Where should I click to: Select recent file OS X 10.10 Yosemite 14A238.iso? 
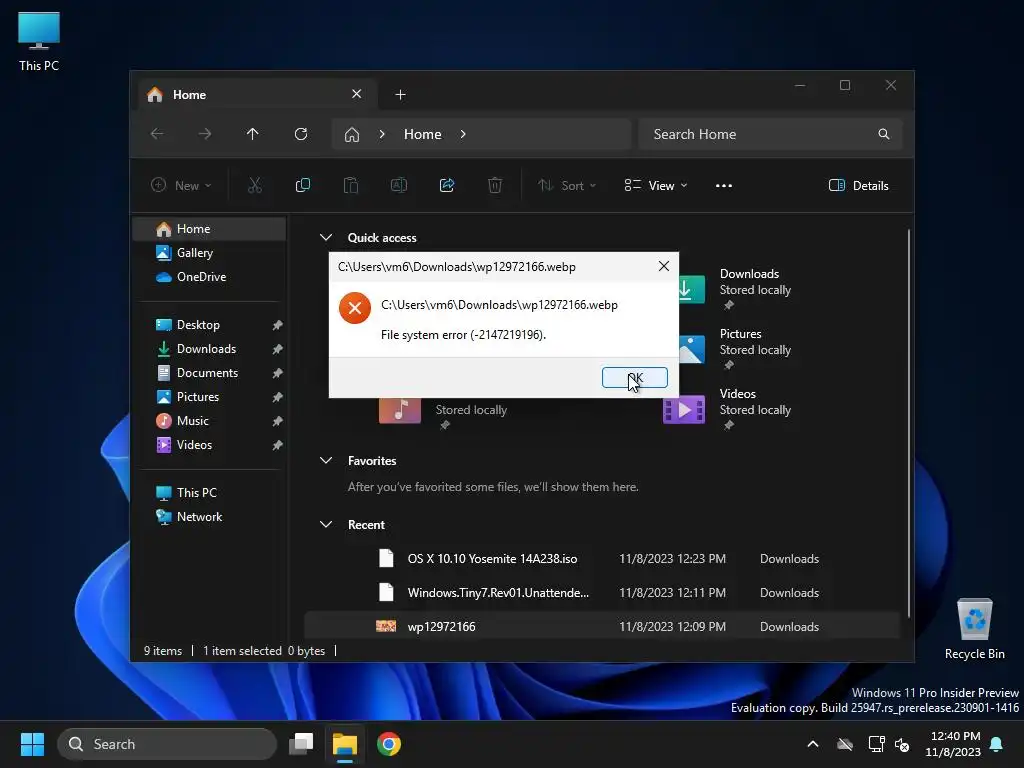pyautogui.click(x=601, y=559)
